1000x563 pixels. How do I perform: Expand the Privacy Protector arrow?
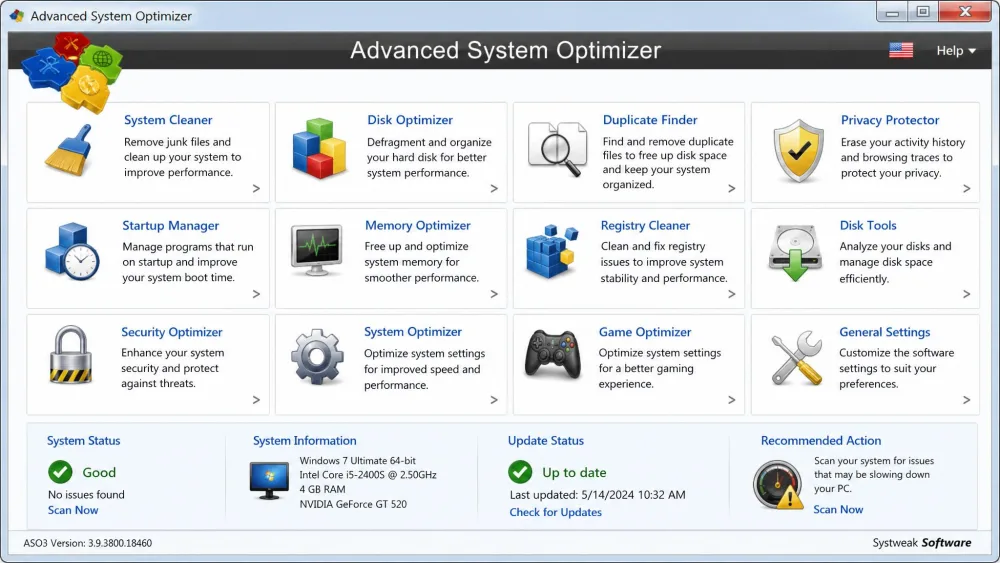[967, 188]
